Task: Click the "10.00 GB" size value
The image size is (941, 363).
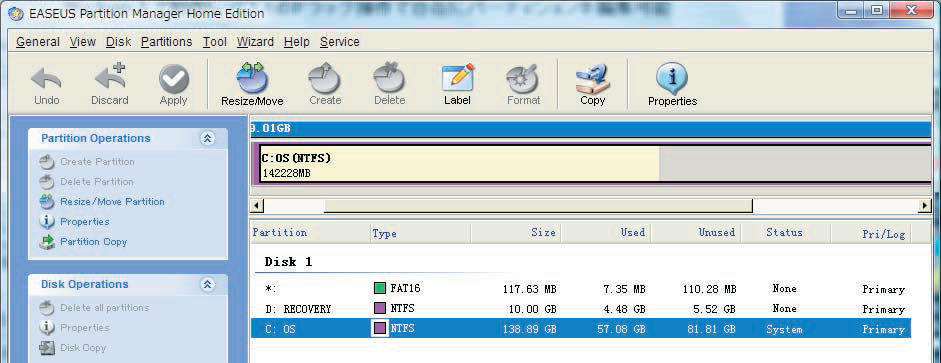Action: (x=533, y=309)
